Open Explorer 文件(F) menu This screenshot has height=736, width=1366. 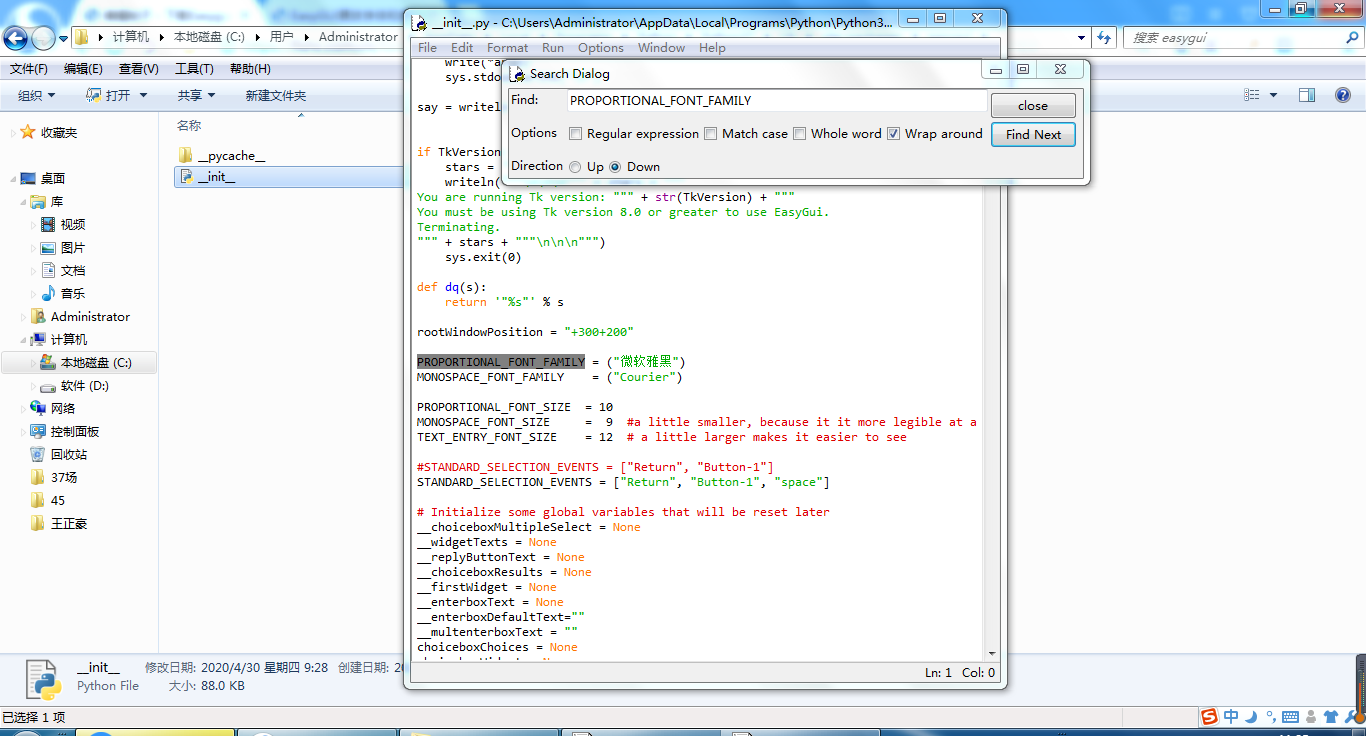click(29, 69)
